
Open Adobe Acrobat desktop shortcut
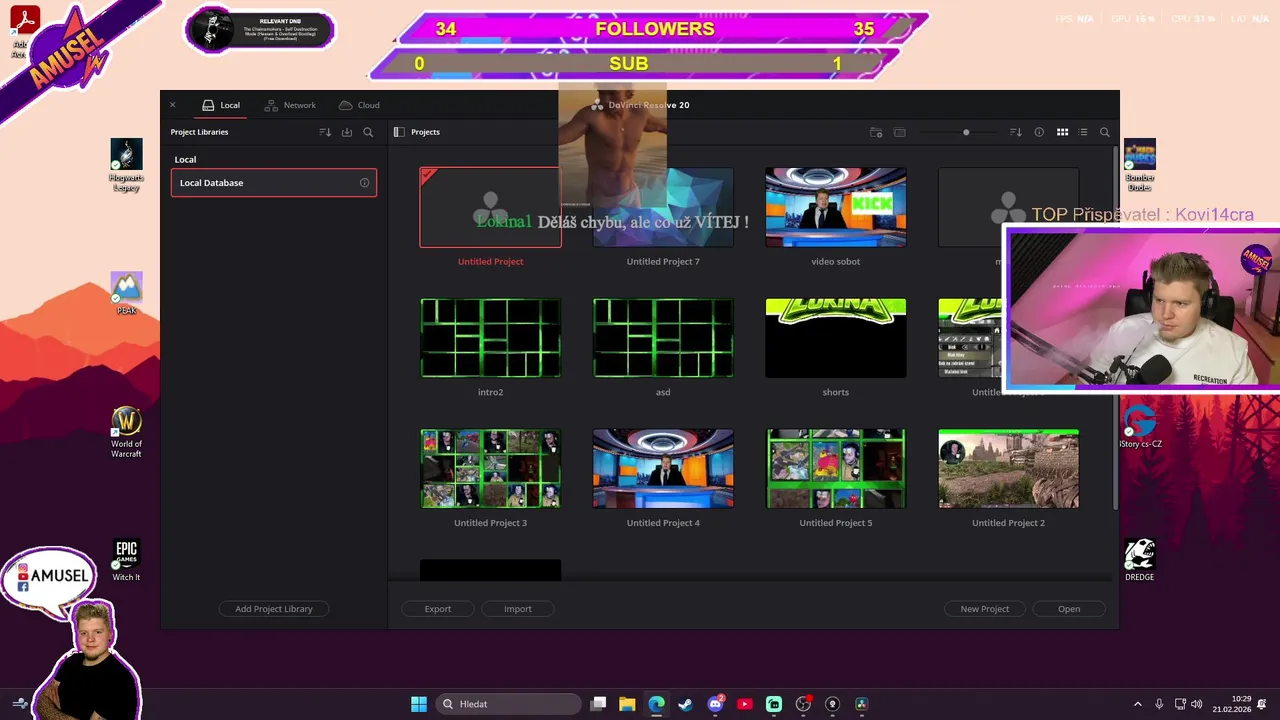click(24, 32)
